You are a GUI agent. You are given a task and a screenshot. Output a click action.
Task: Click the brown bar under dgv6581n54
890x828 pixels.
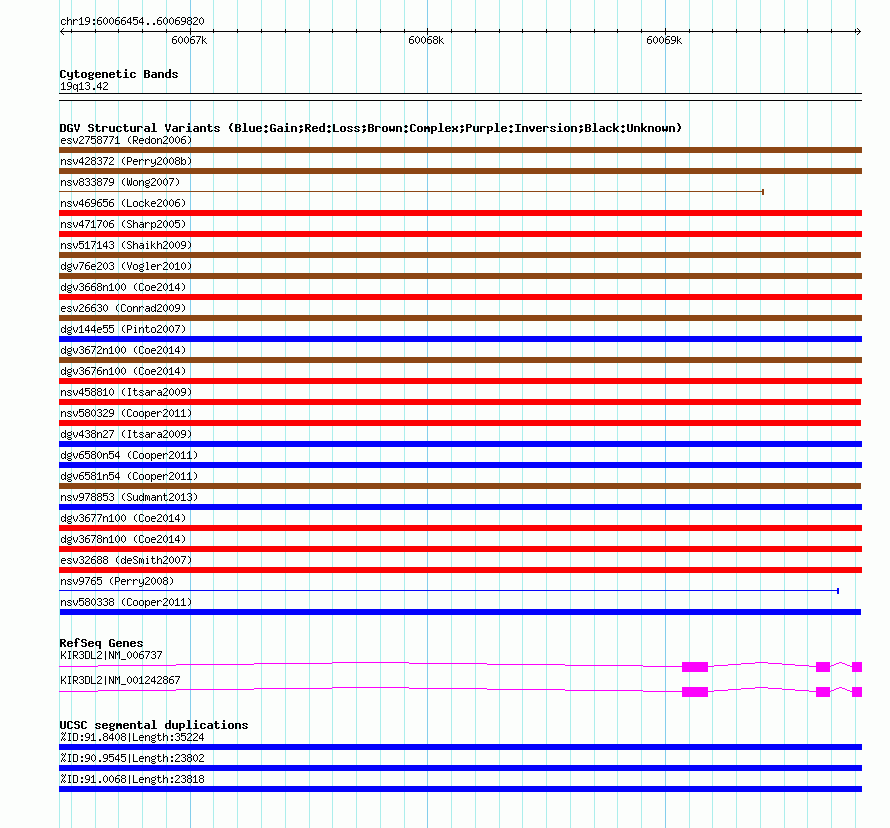point(460,486)
